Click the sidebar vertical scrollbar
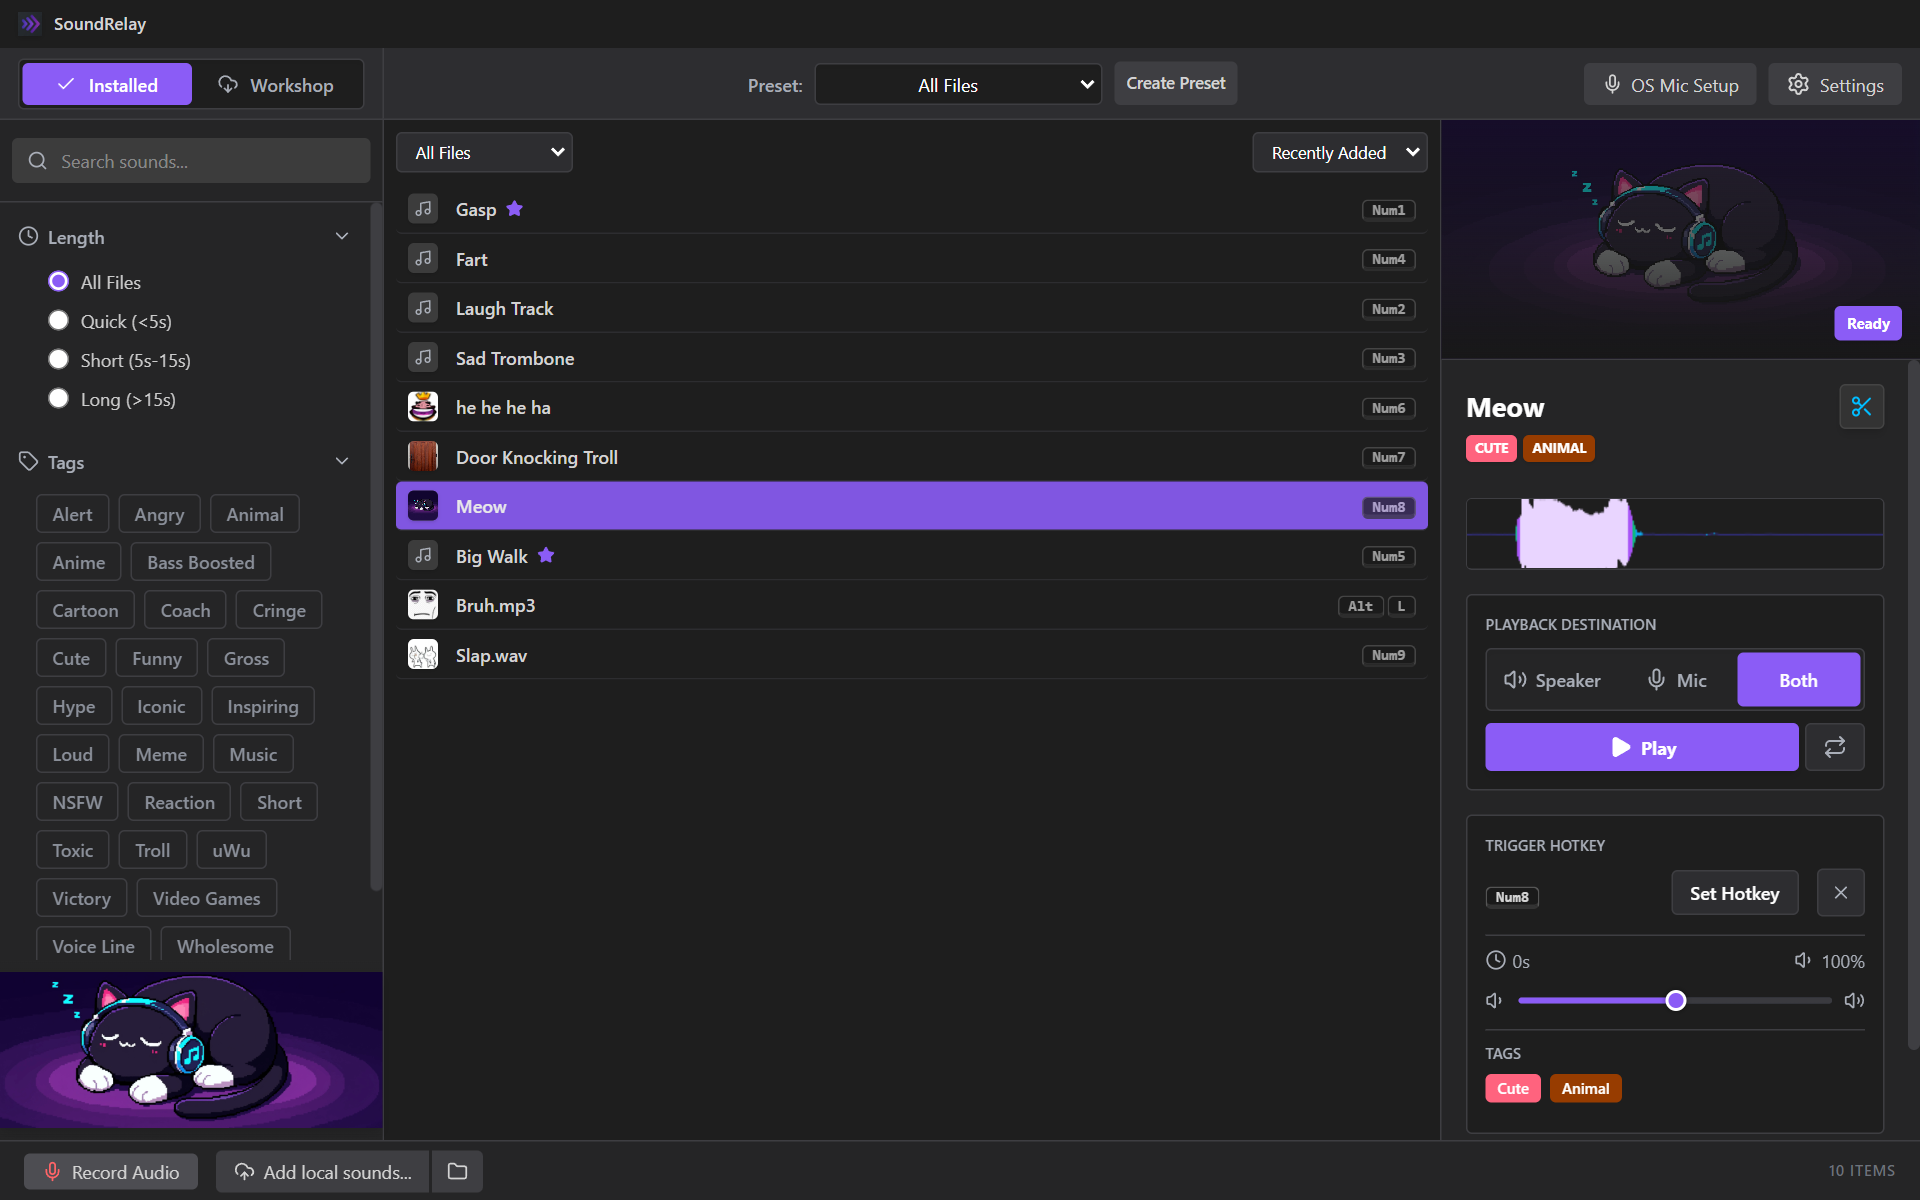The height and width of the screenshot is (1200, 1920). [x=376, y=546]
